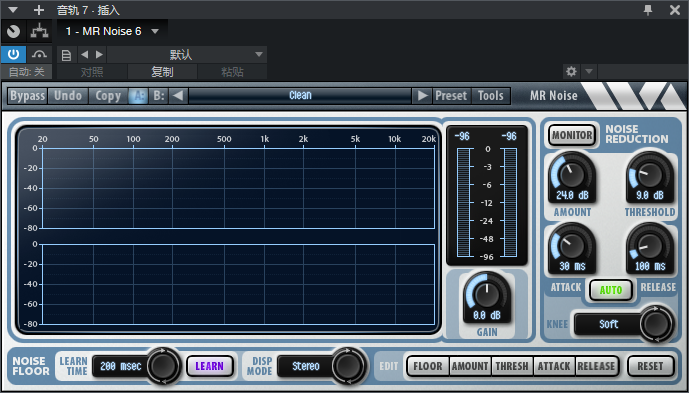The width and height of the screenshot is (689, 393).
Task: Click the DISP MODE Stereo field
Action: pos(306,366)
